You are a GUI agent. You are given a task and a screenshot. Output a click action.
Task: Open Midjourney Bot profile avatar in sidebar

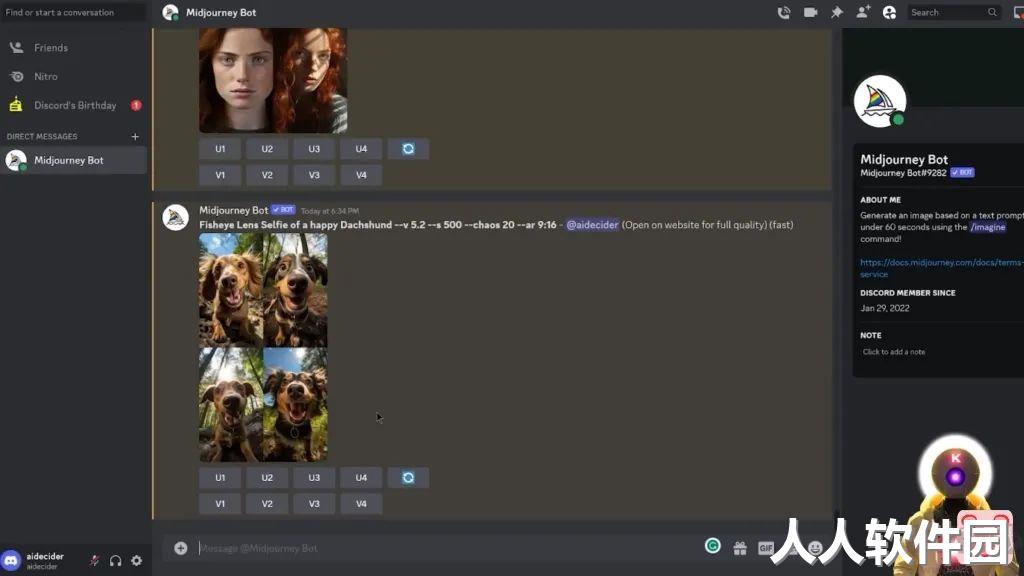(880, 101)
